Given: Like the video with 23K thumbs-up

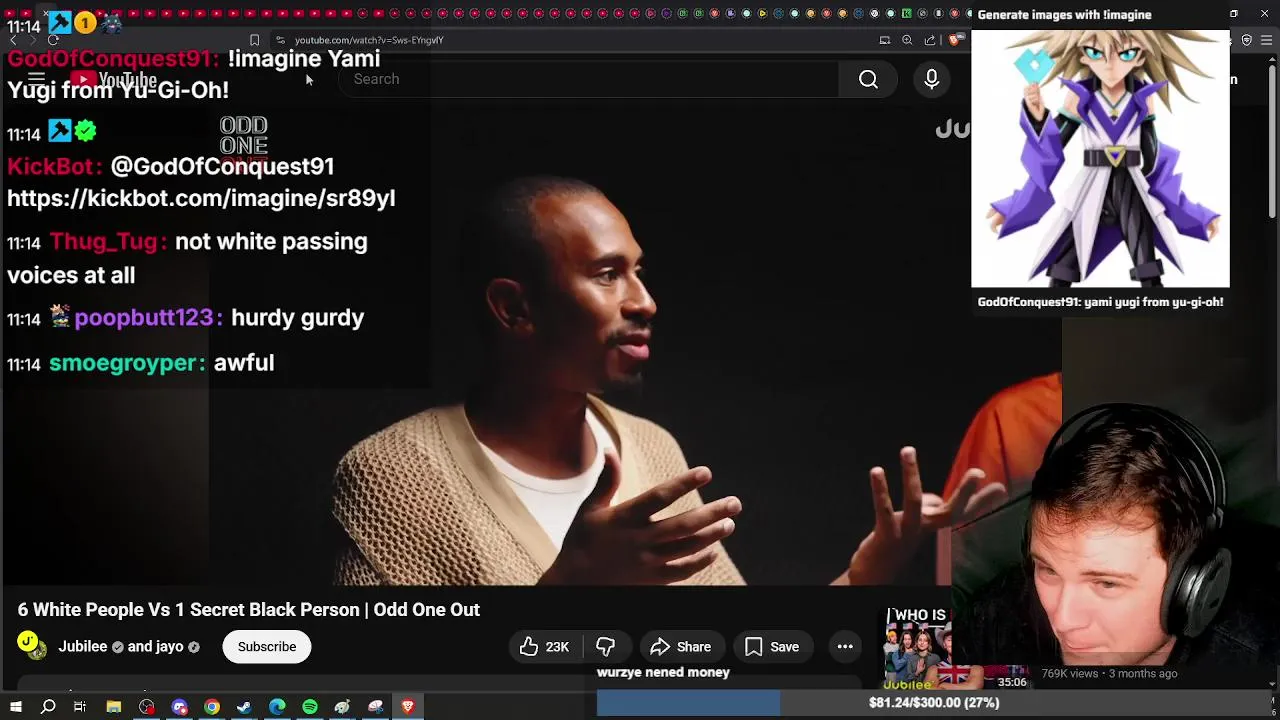Looking at the screenshot, I should point(545,647).
